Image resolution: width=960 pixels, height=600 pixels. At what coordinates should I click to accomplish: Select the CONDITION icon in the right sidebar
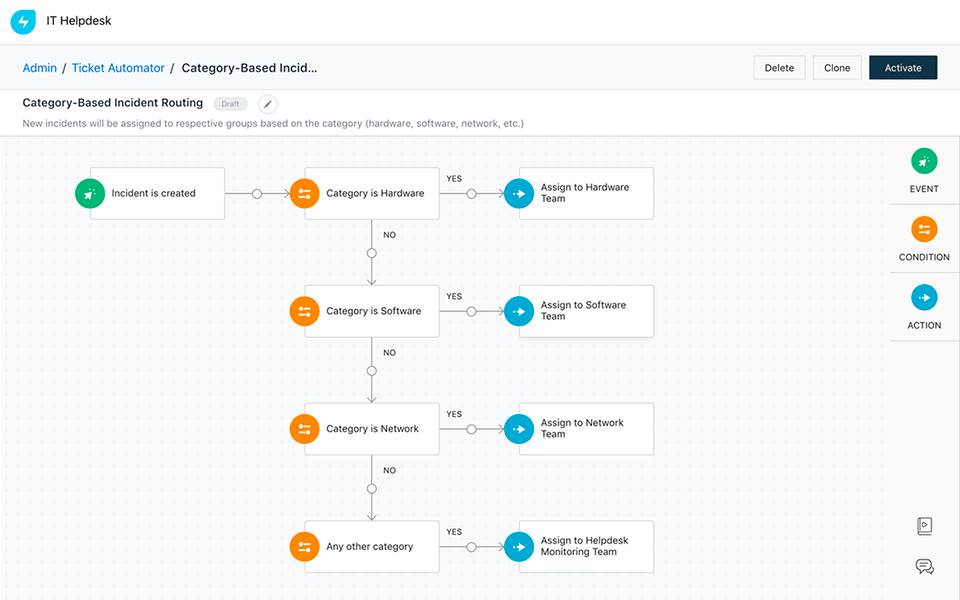tap(923, 229)
